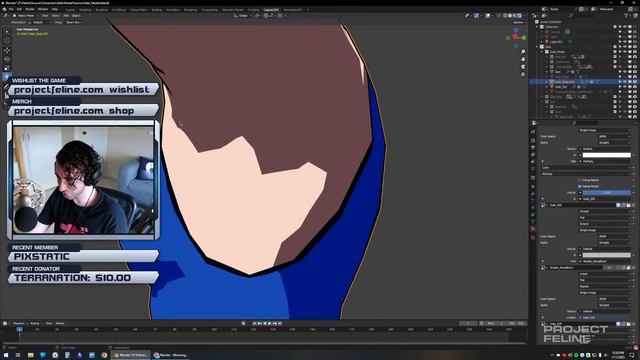
Task: Click the viewport zoom magnifier icon
Action: click(x=523, y=52)
